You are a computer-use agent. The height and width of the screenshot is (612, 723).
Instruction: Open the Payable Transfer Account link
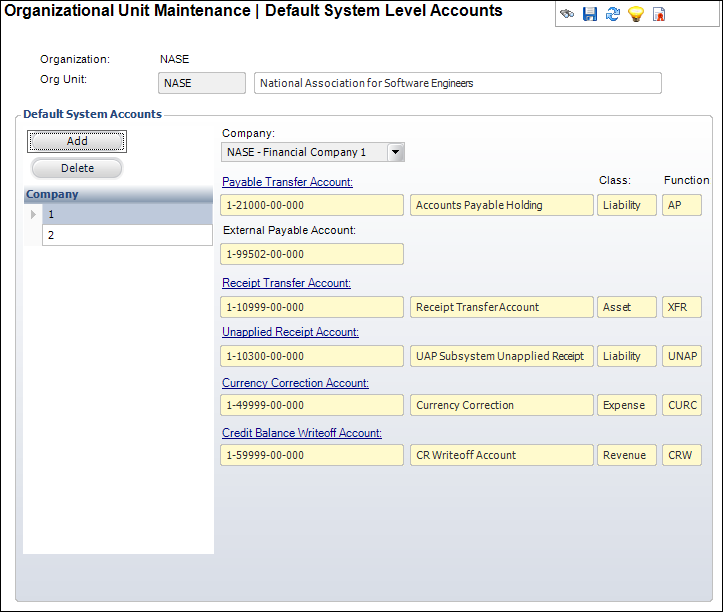pos(287,182)
